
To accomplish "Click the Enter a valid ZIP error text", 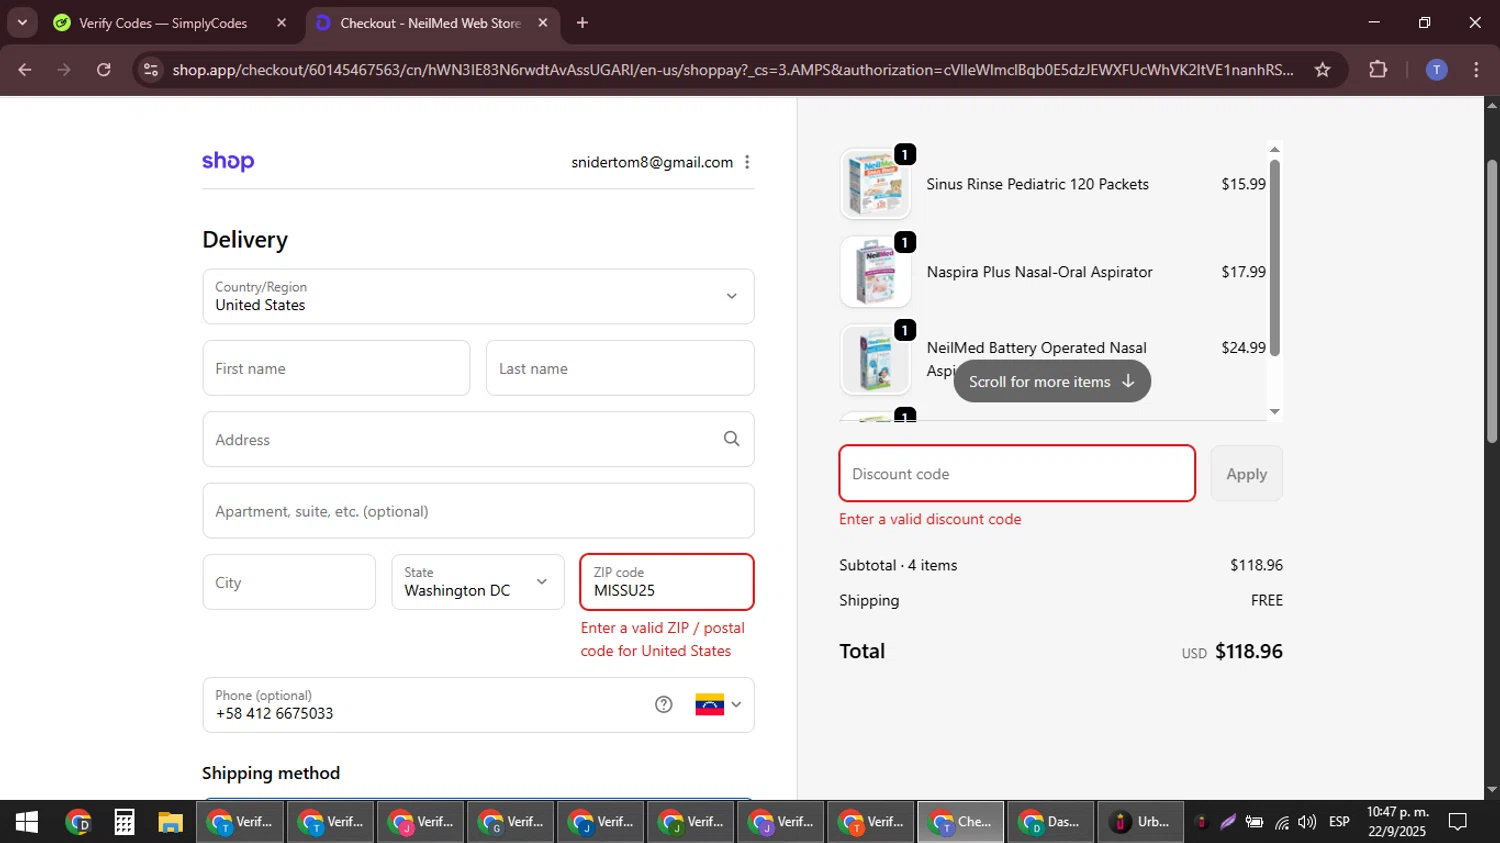I will point(663,639).
